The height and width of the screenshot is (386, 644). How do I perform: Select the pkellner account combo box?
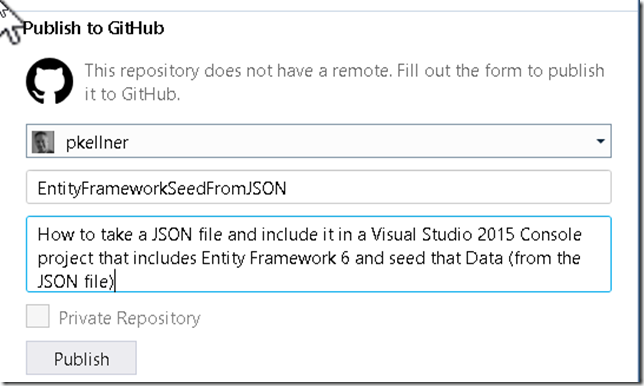pyautogui.click(x=319, y=141)
